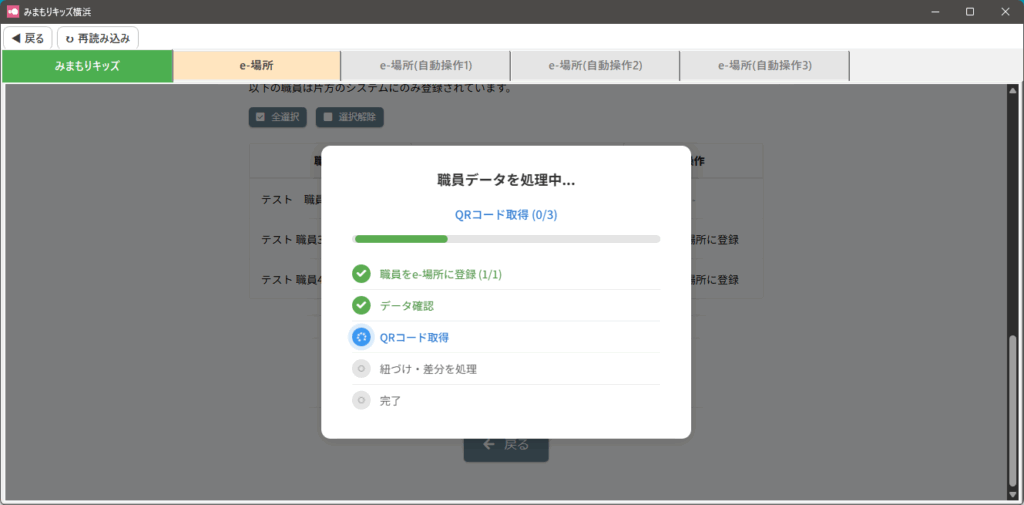Open the e-場所(自動操作1) tab

[x=425, y=66]
